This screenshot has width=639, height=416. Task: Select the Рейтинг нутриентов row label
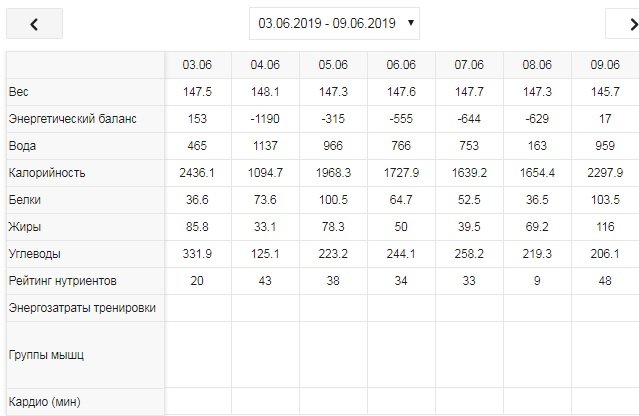[67, 281]
